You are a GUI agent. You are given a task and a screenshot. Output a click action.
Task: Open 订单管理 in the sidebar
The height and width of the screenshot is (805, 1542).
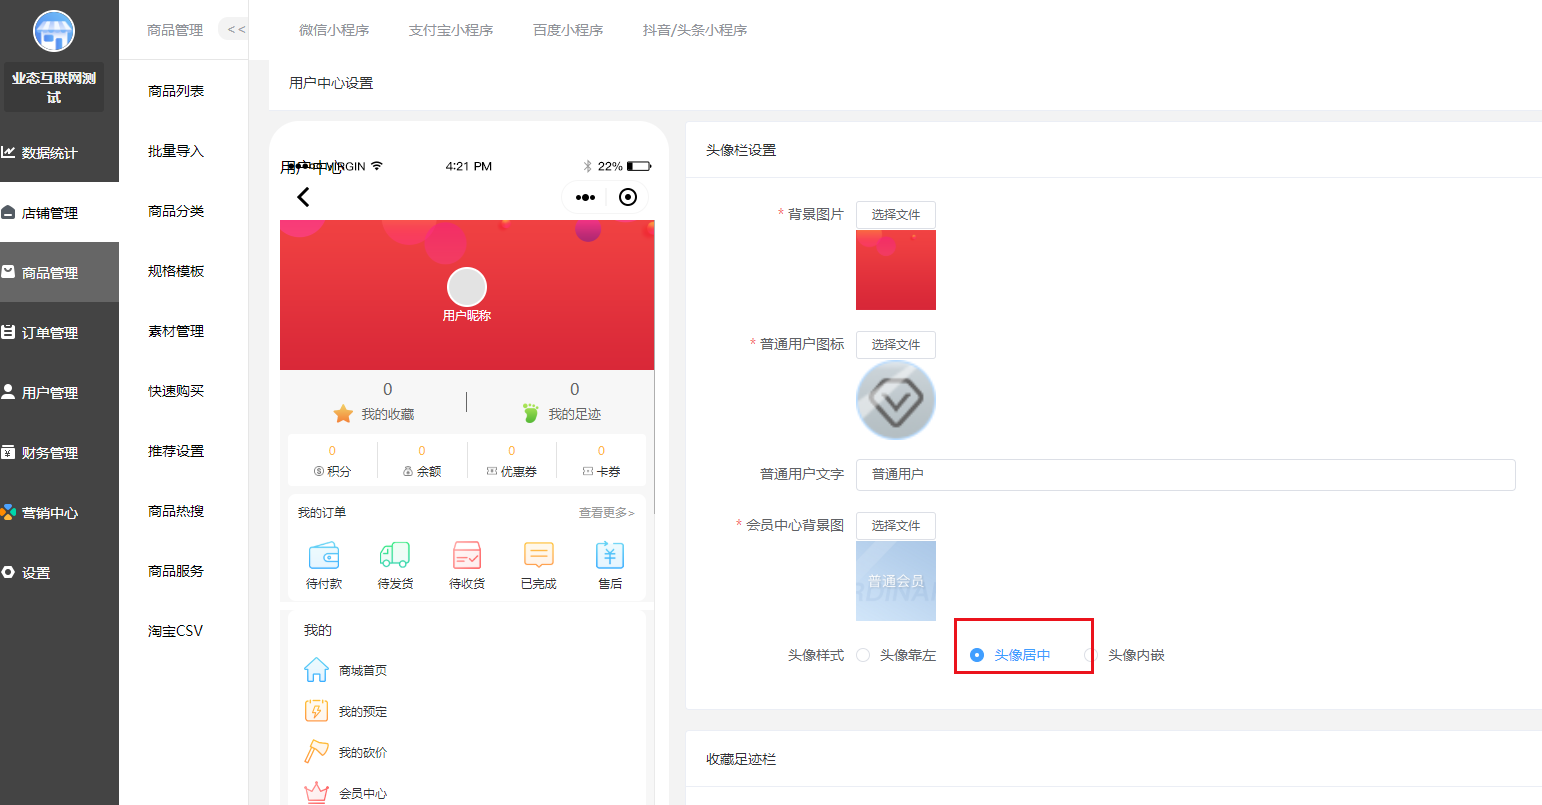point(59,333)
